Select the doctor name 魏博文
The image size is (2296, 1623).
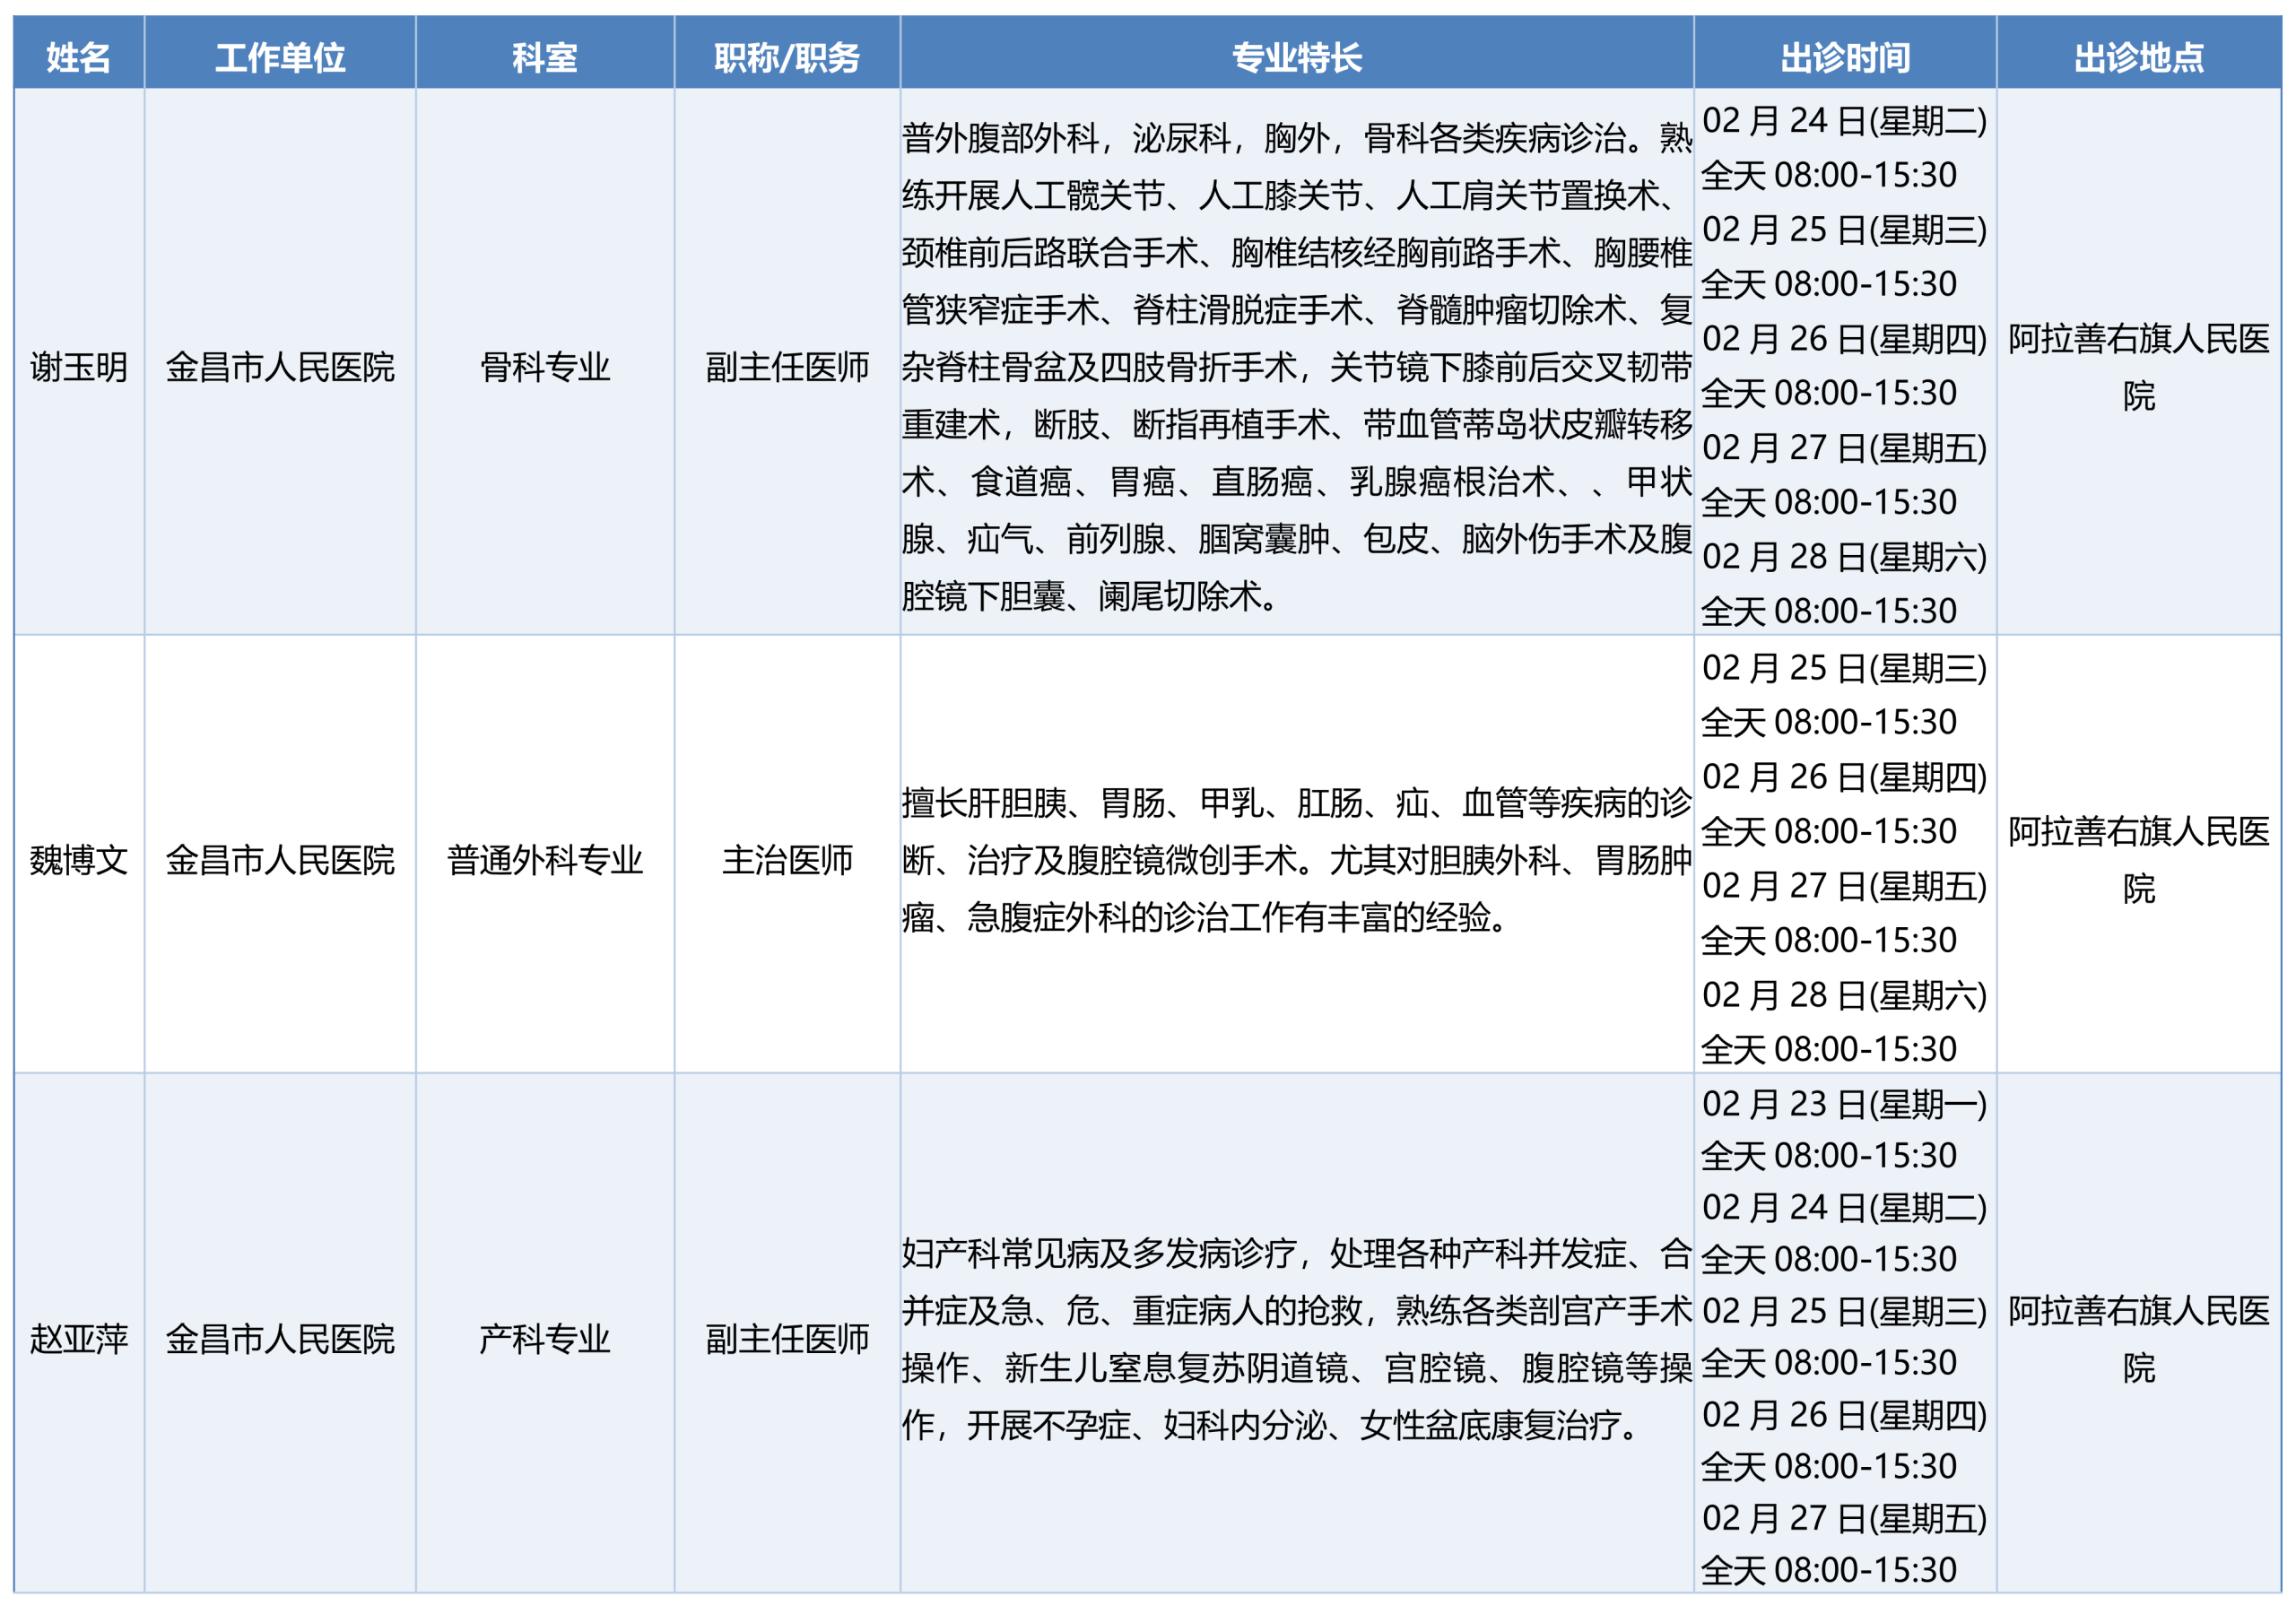(79, 860)
